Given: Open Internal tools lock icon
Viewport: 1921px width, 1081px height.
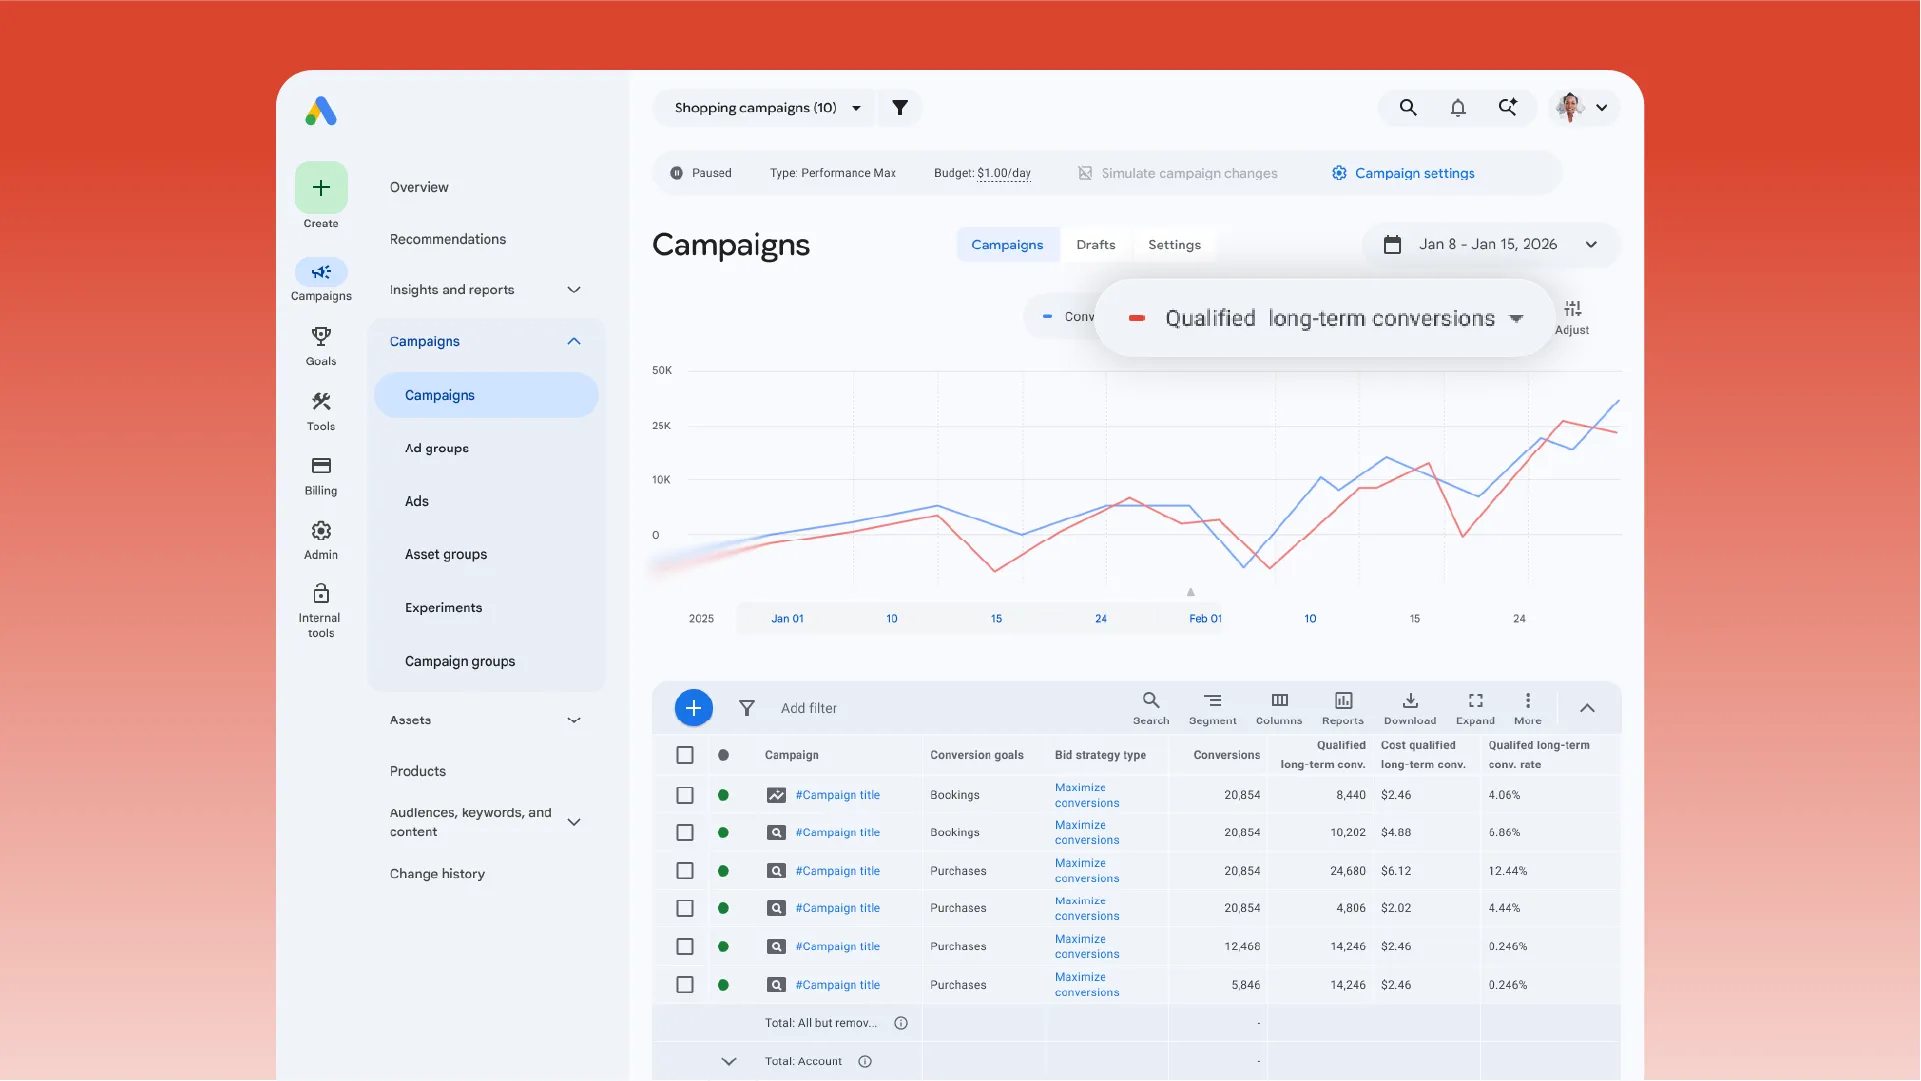Looking at the screenshot, I should 321,594.
